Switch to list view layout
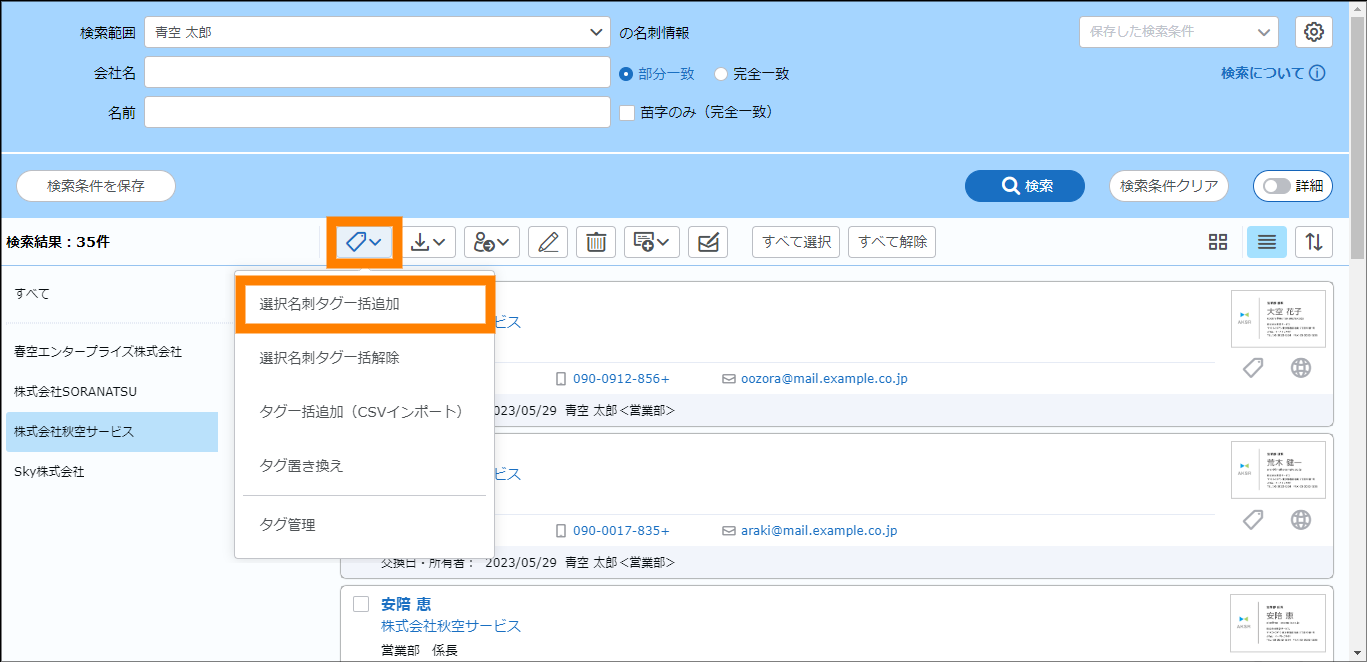1367x662 pixels. pos(1266,242)
